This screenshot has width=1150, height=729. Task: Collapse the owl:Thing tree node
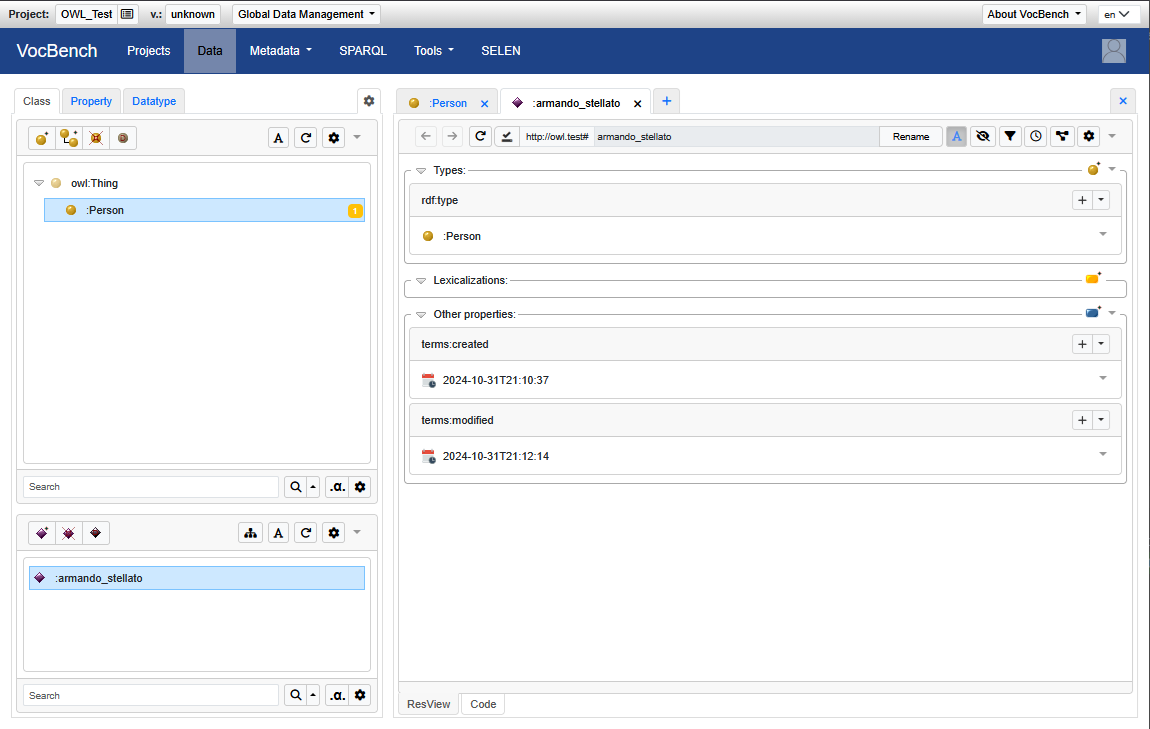click(x=39, y=183)
